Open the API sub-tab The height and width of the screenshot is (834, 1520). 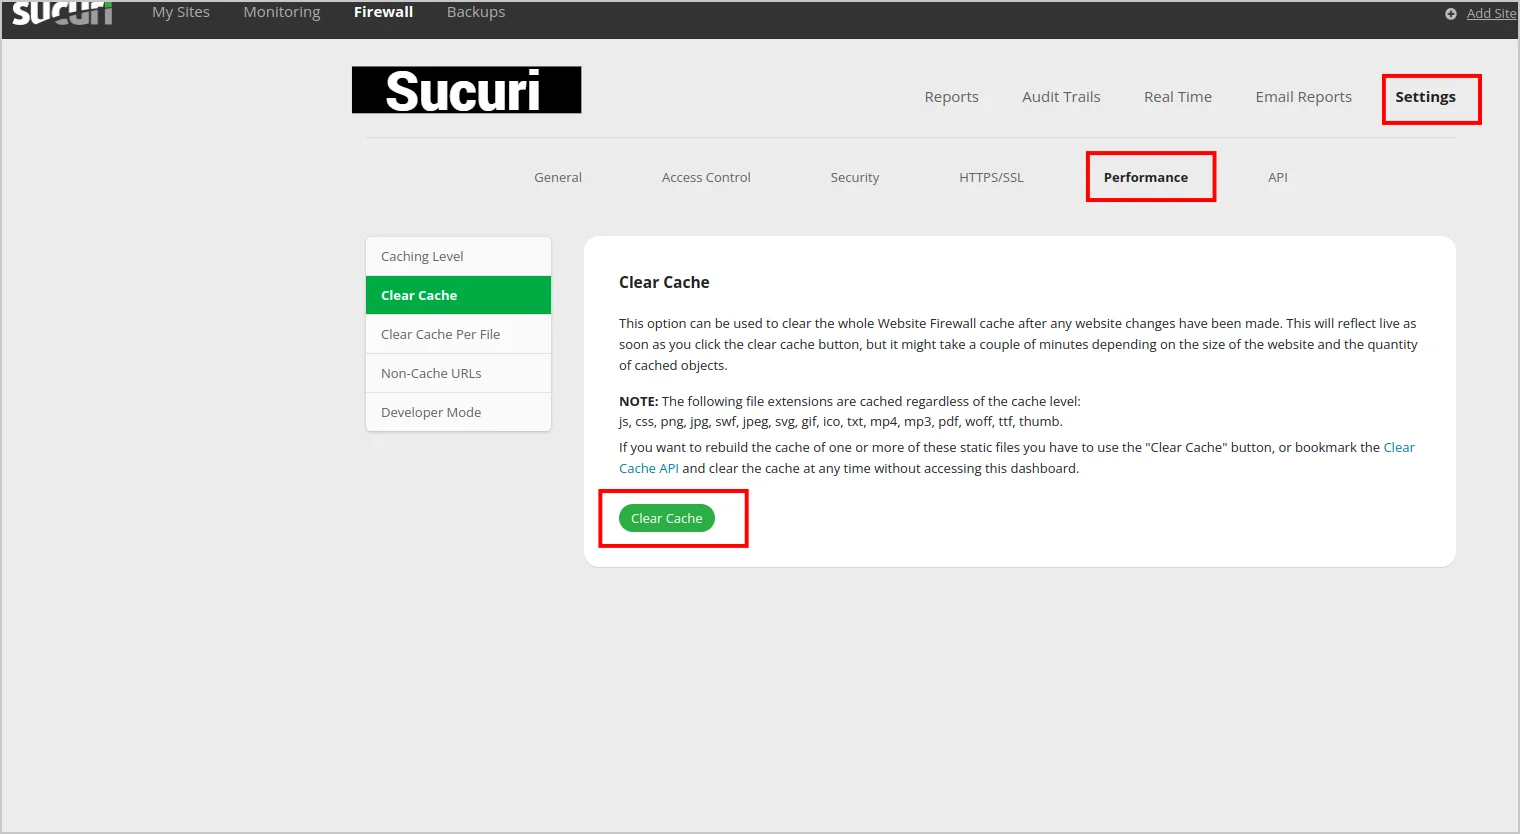pos(1278,177)
